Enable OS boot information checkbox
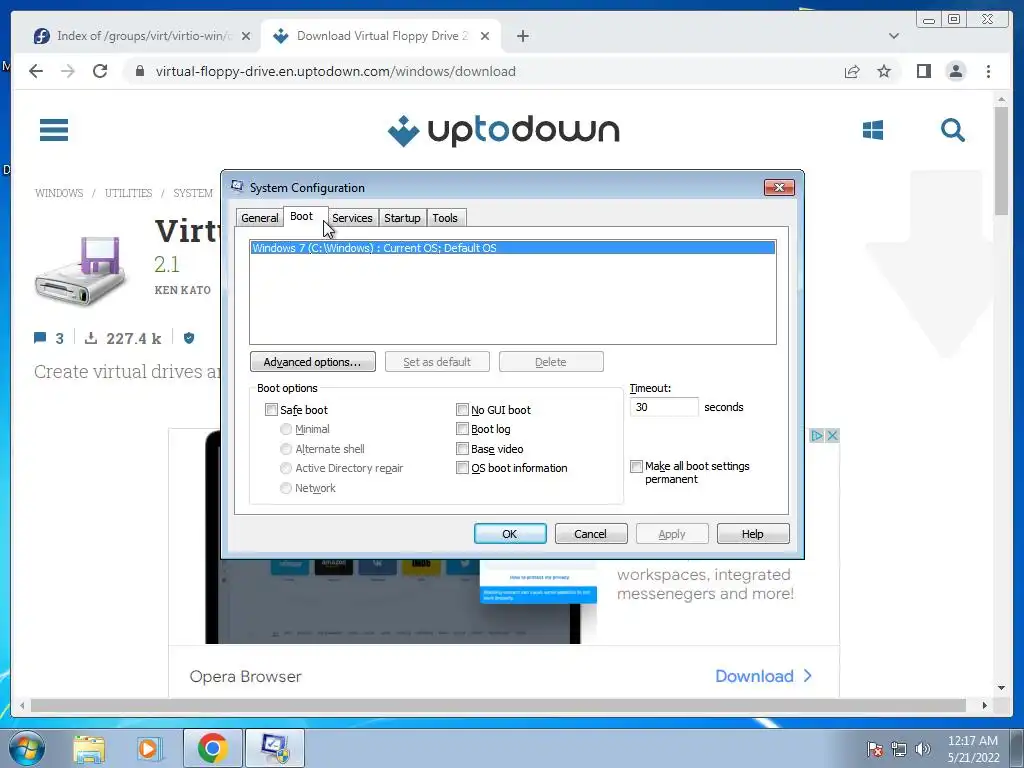 [462, 468]
